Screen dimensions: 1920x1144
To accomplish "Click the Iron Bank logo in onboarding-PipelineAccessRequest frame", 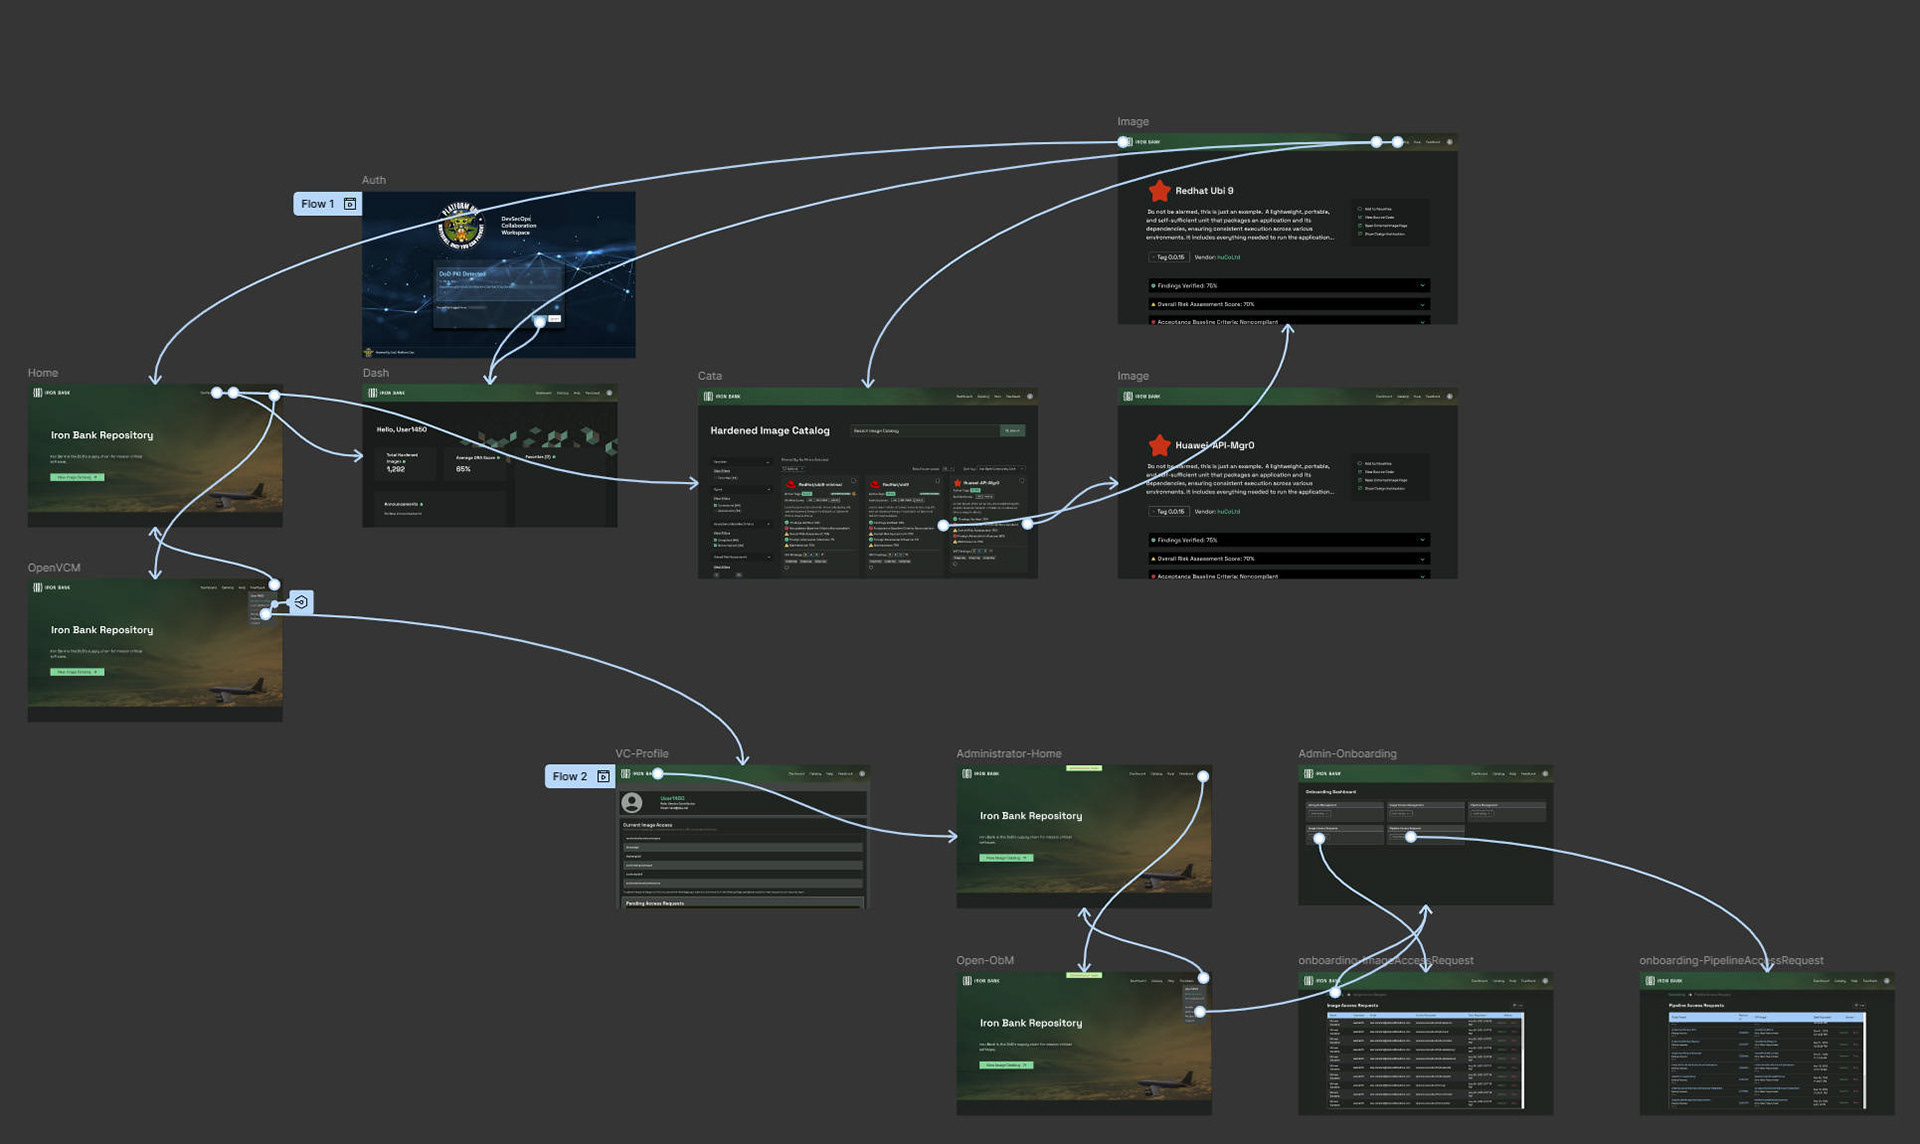I will click(1664, 981).
